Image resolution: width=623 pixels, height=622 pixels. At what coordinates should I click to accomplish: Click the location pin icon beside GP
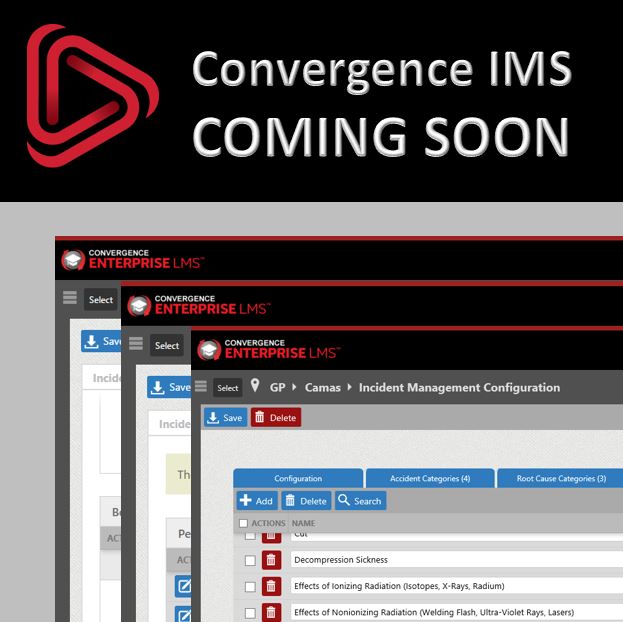coord(255,385)
